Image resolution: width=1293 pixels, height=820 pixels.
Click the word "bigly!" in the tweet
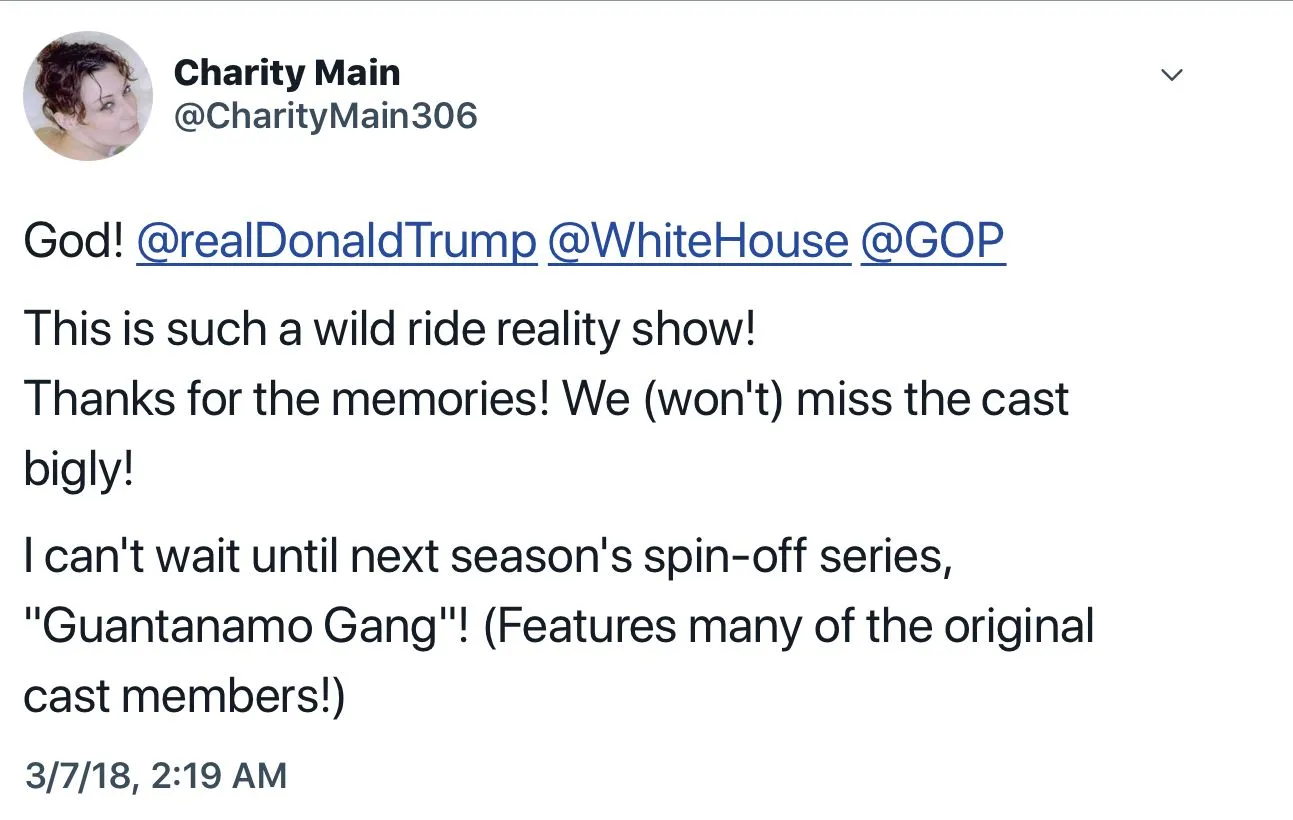[78, 468]
